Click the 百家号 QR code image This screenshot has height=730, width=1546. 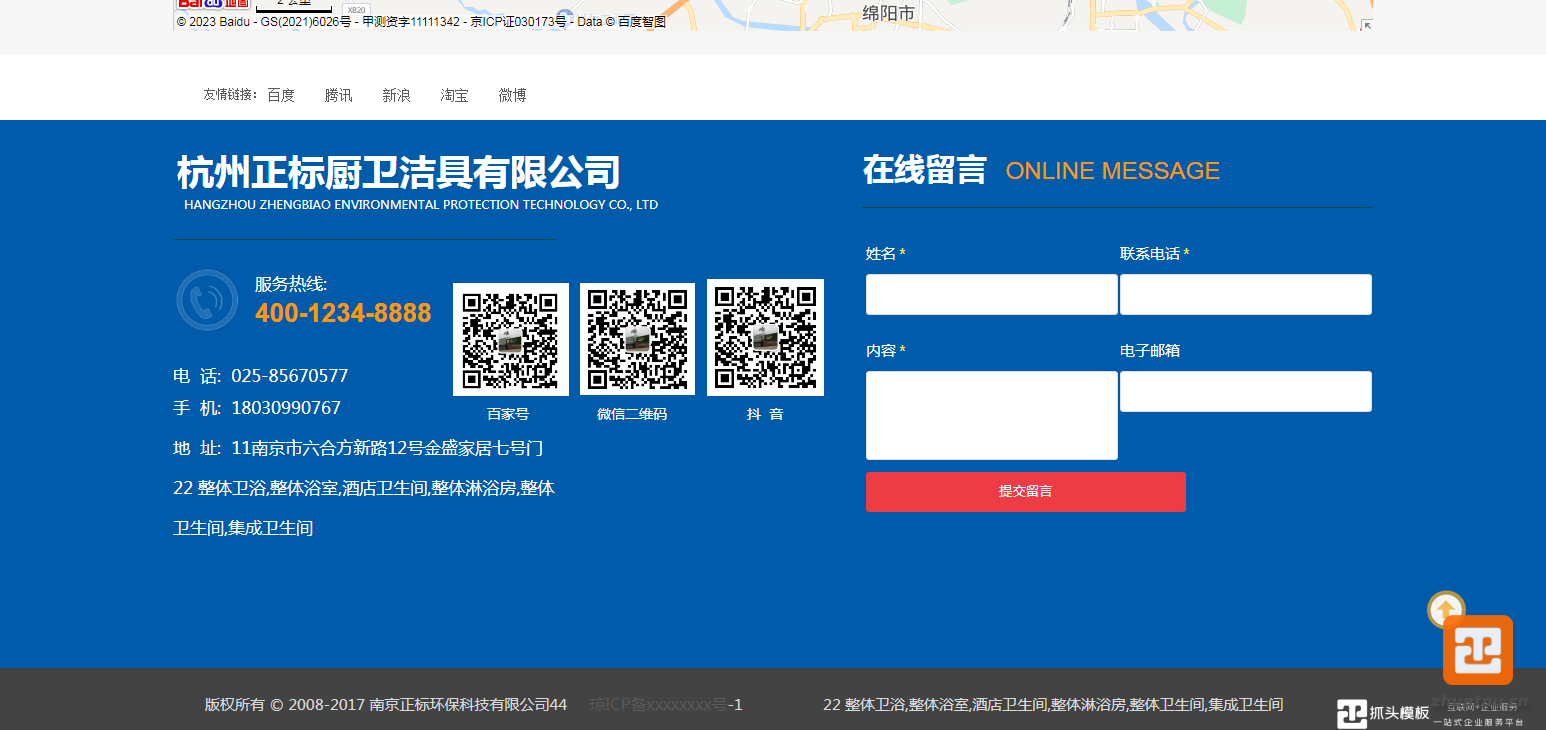pos(510,339)
